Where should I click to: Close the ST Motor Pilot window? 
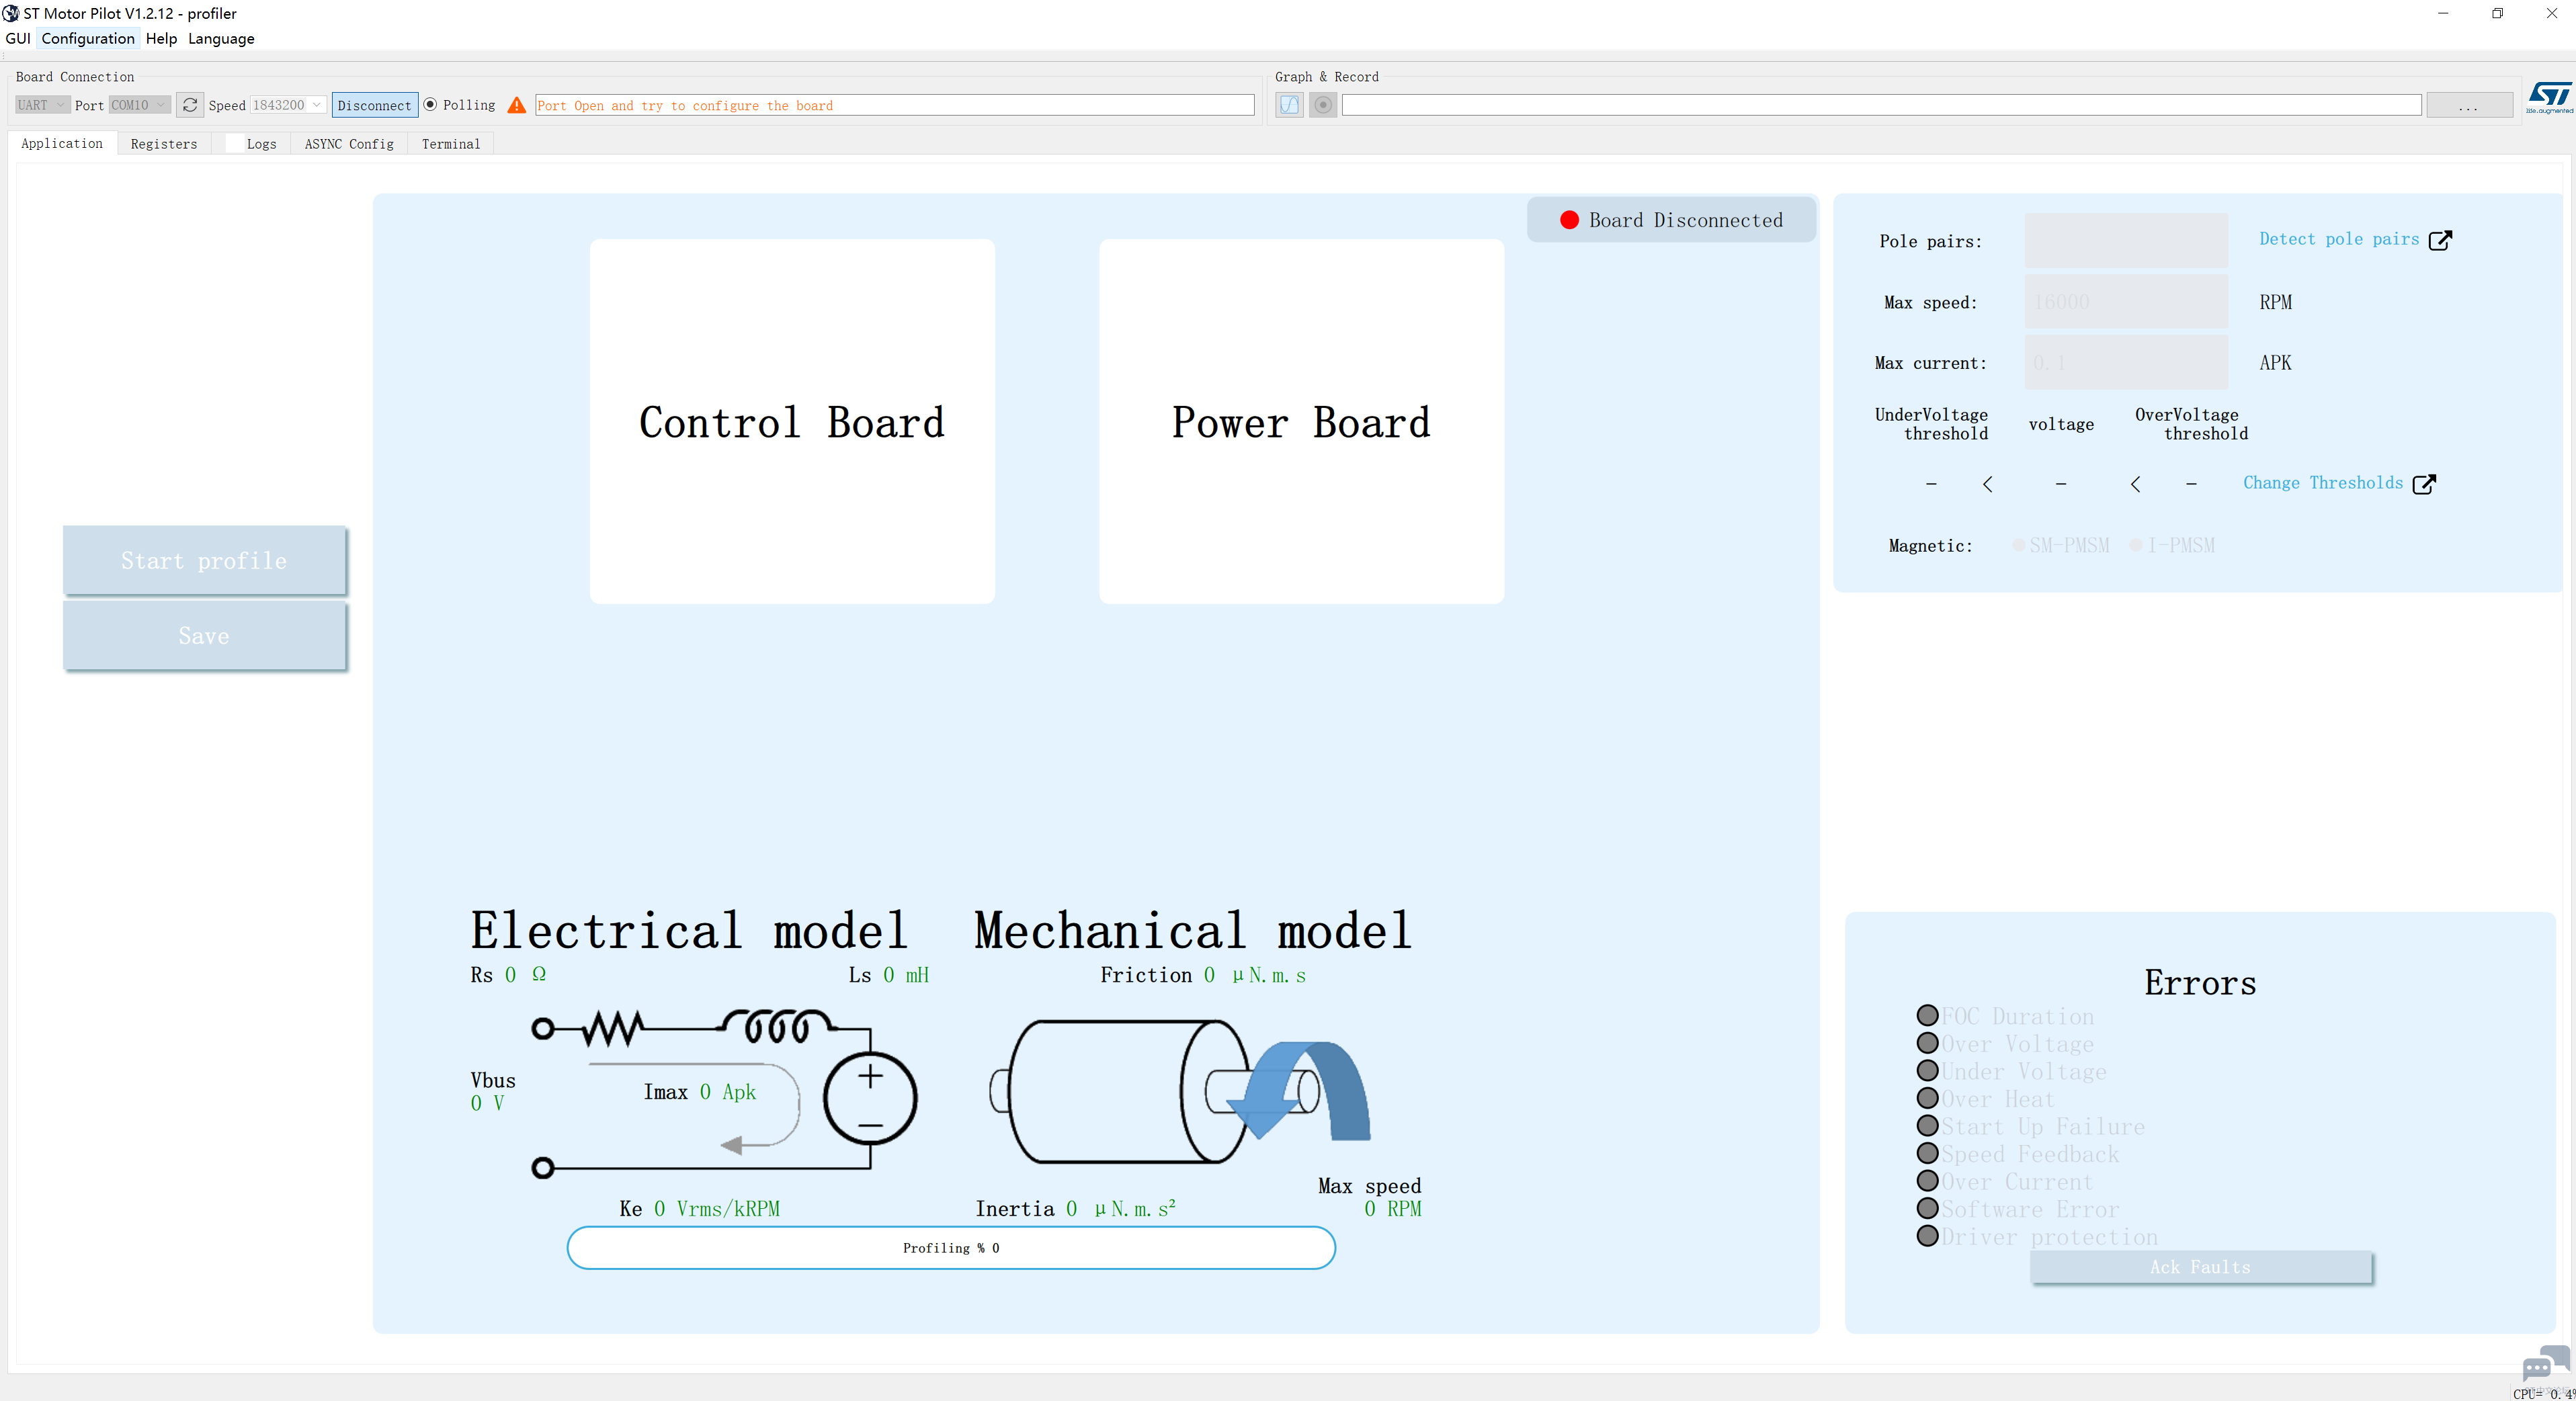(x=2551, y=13)
